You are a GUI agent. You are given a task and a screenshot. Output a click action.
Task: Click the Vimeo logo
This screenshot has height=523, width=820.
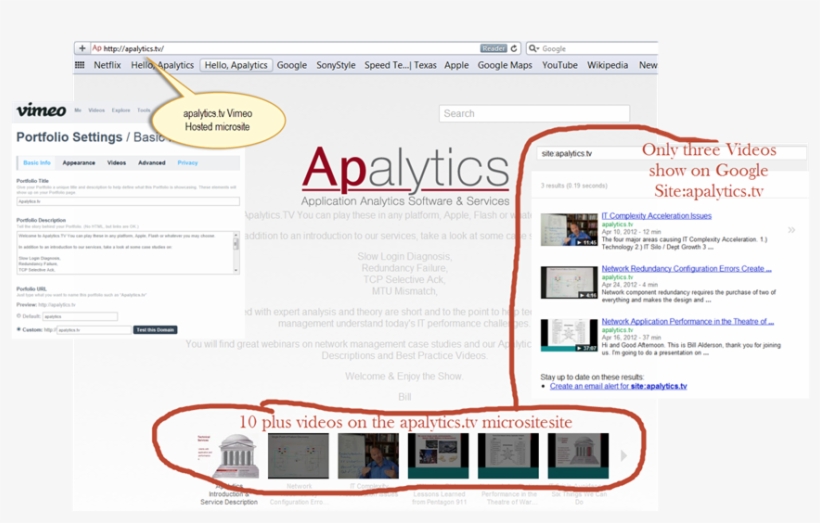point(41,110)
